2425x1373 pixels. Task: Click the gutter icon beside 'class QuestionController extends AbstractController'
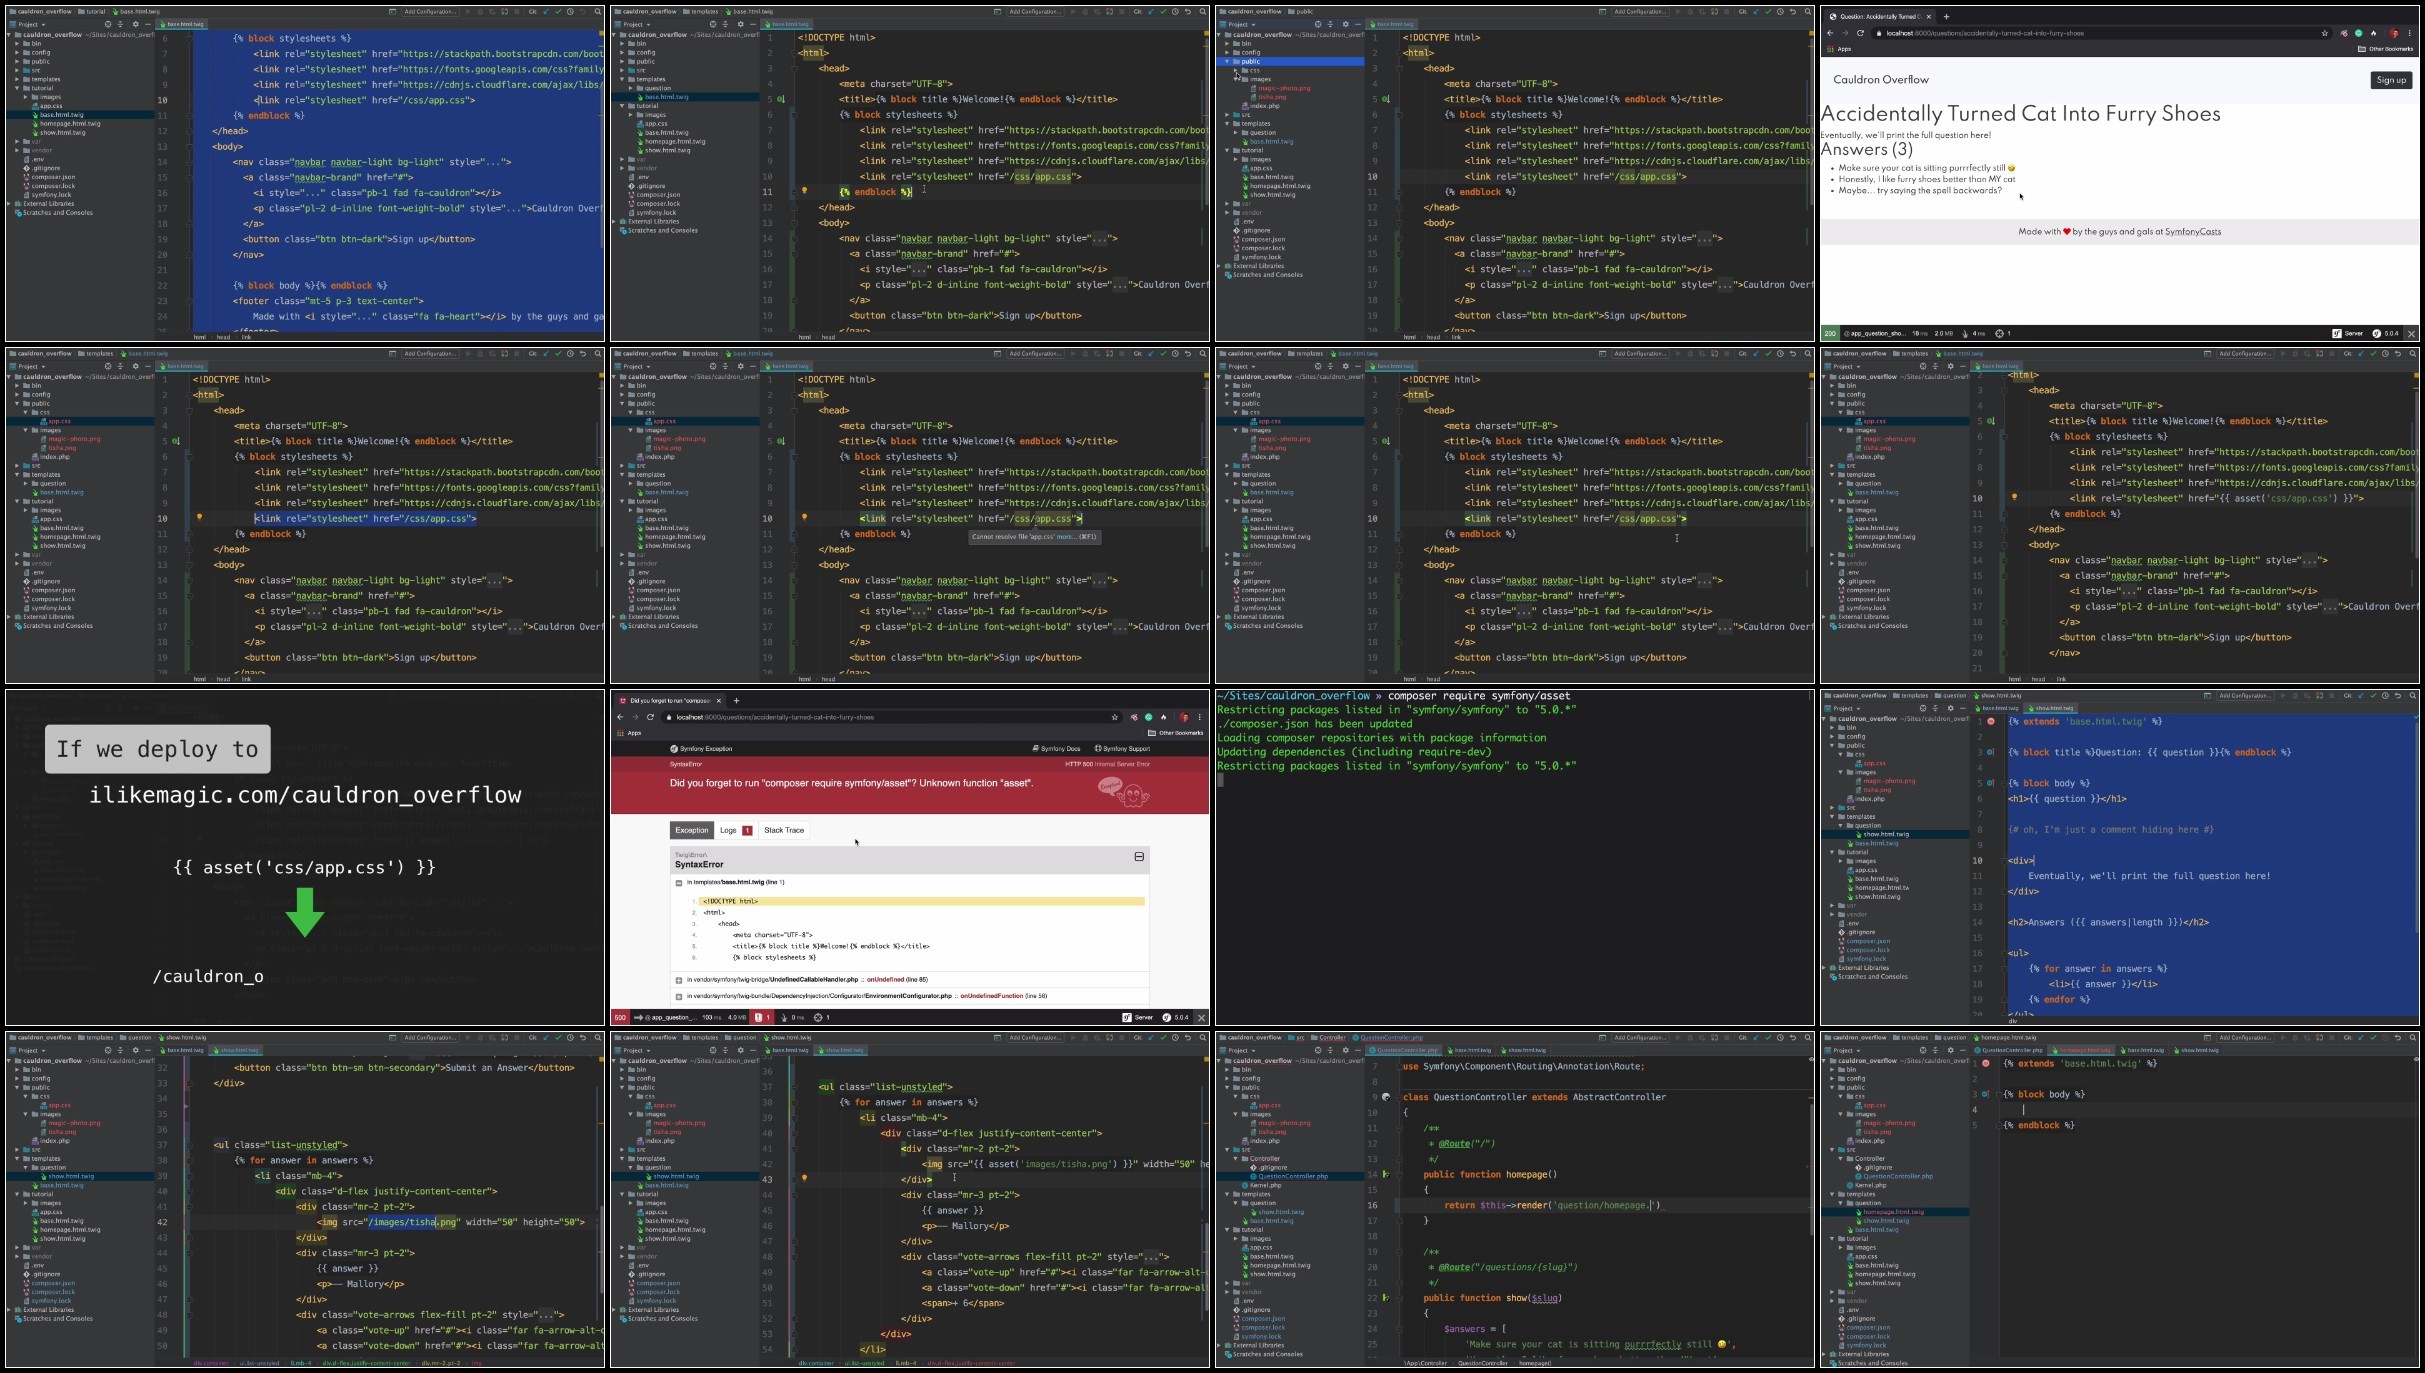1386,1097
